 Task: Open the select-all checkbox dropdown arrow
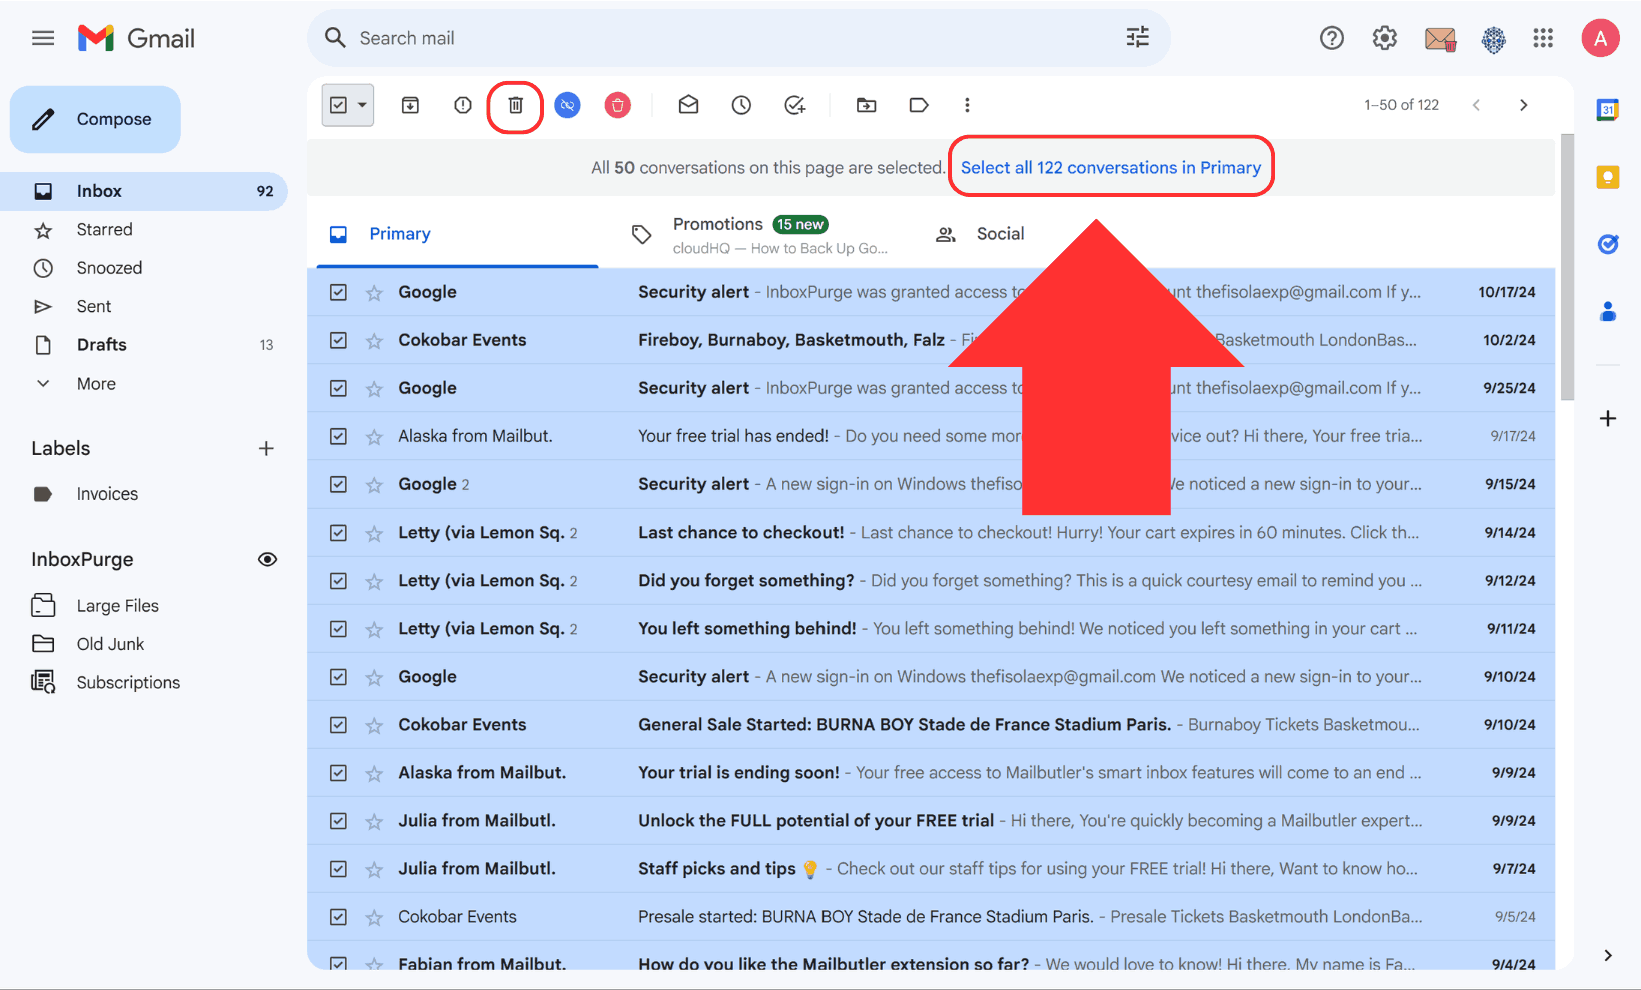362,105
